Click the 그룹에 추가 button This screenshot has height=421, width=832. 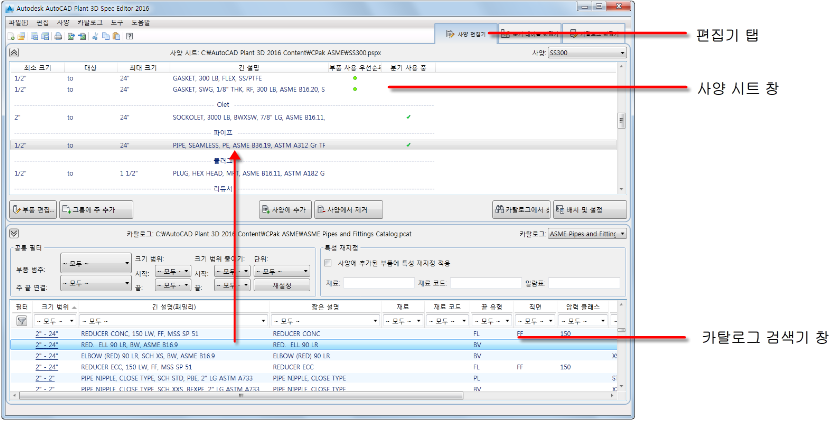coord(96,210)
